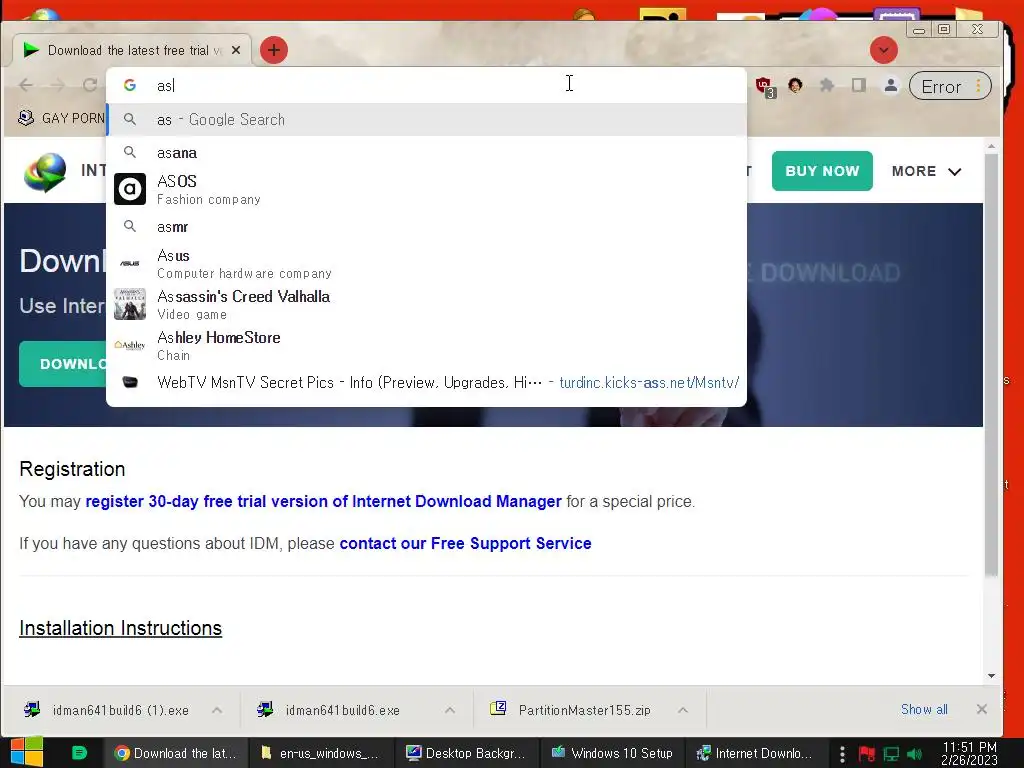Open the Windows Start button

pyautogui.click(x=27, y=753)
